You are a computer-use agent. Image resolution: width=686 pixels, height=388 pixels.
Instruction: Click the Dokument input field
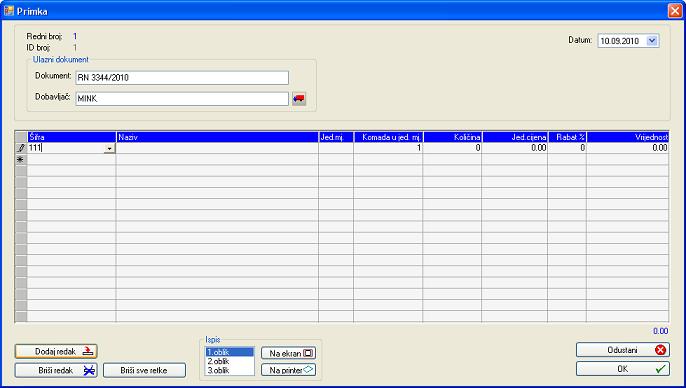click(182, 77)
